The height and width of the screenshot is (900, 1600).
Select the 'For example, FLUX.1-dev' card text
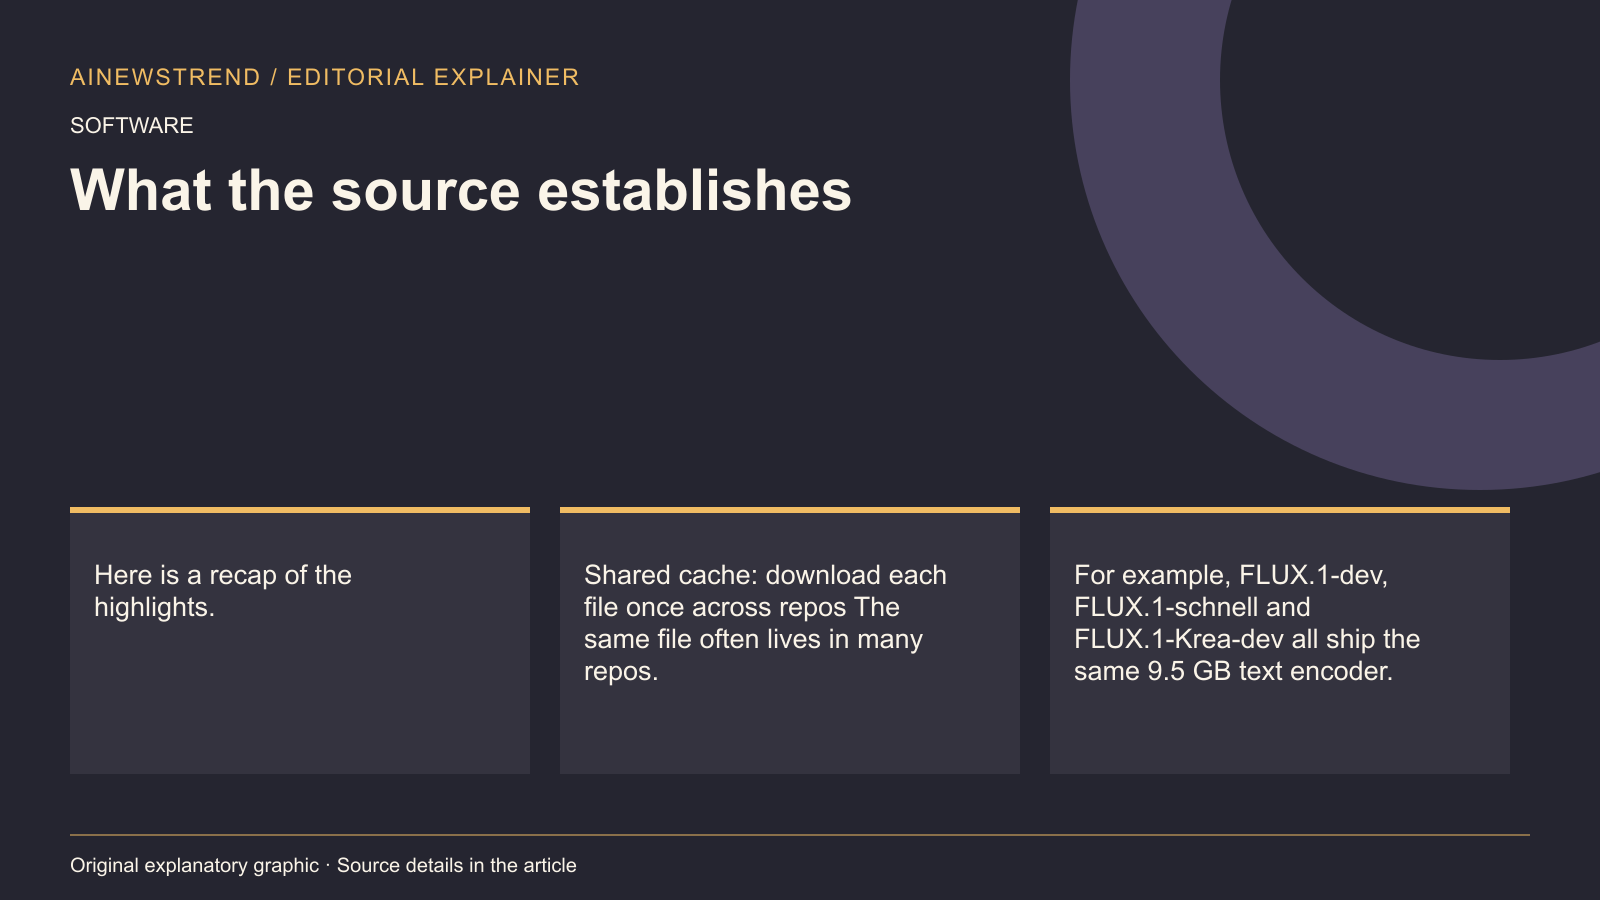(1247, 623)
